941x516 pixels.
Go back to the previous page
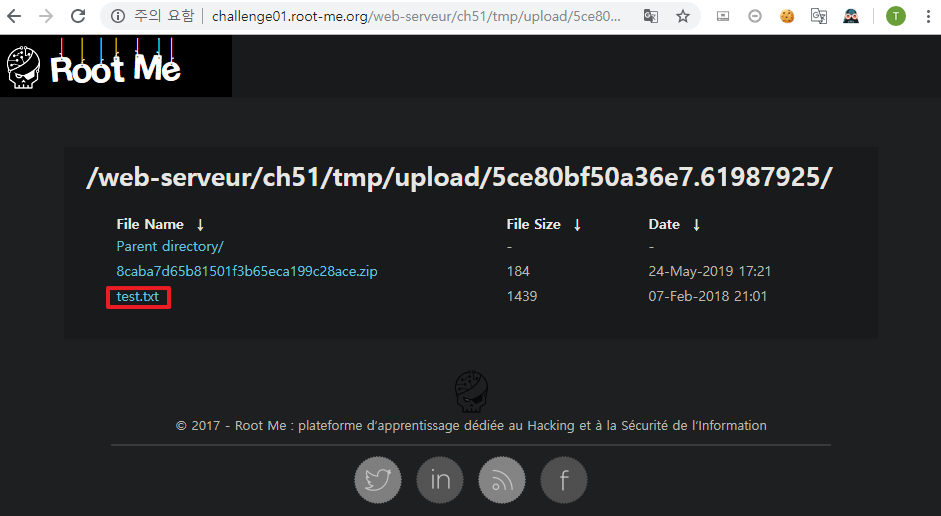pos(14,16)
